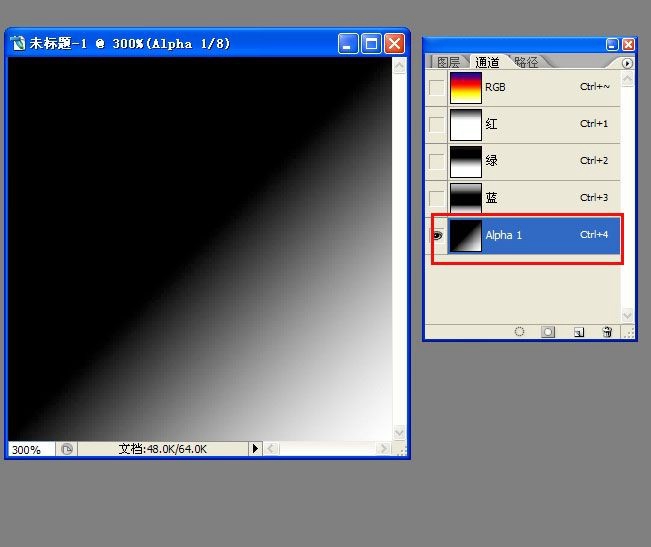The height and width of the screenshot is (547, 651).
Task: Create new channel icon
Action: pos(579,332)
